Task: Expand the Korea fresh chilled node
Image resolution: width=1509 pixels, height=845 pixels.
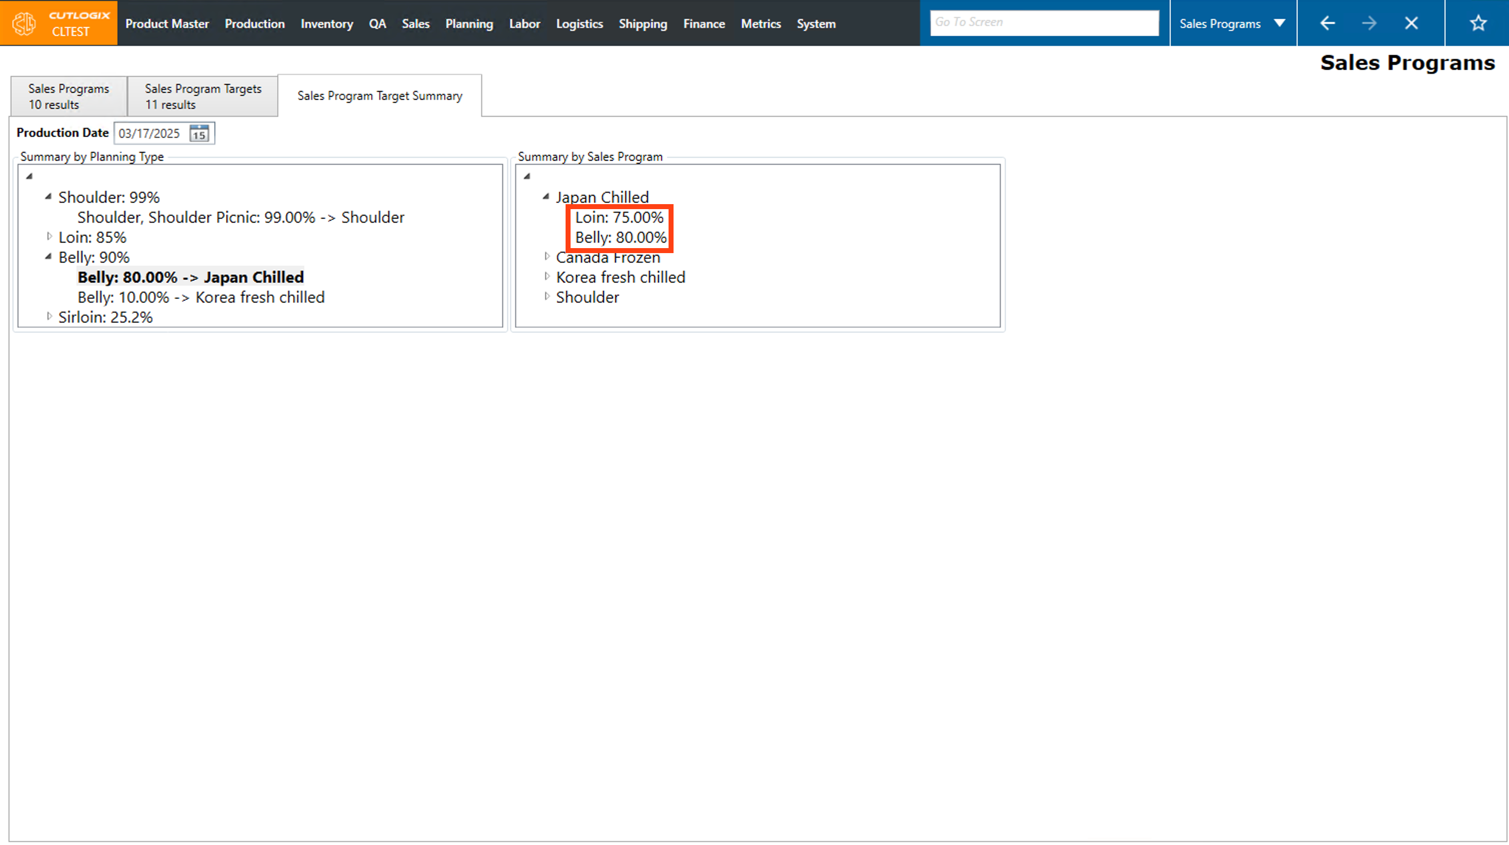Action: point(547,277)
